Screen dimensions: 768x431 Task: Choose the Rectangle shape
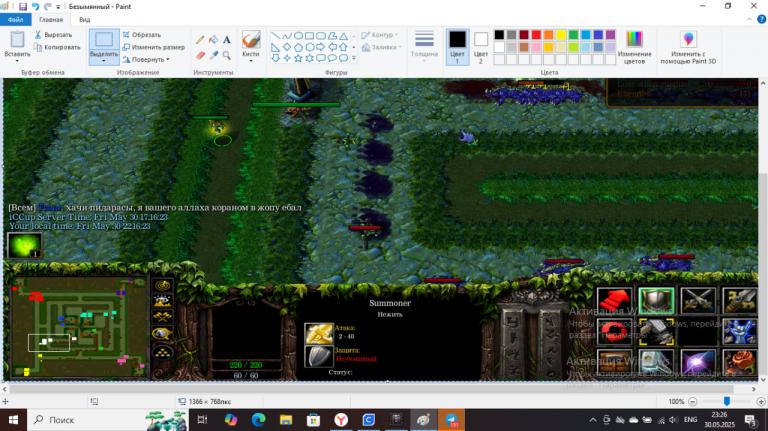(x=310, y=36)
